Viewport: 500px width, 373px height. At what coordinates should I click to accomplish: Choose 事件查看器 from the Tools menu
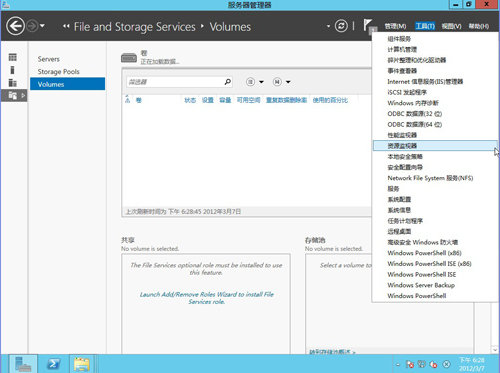(434, 71)
